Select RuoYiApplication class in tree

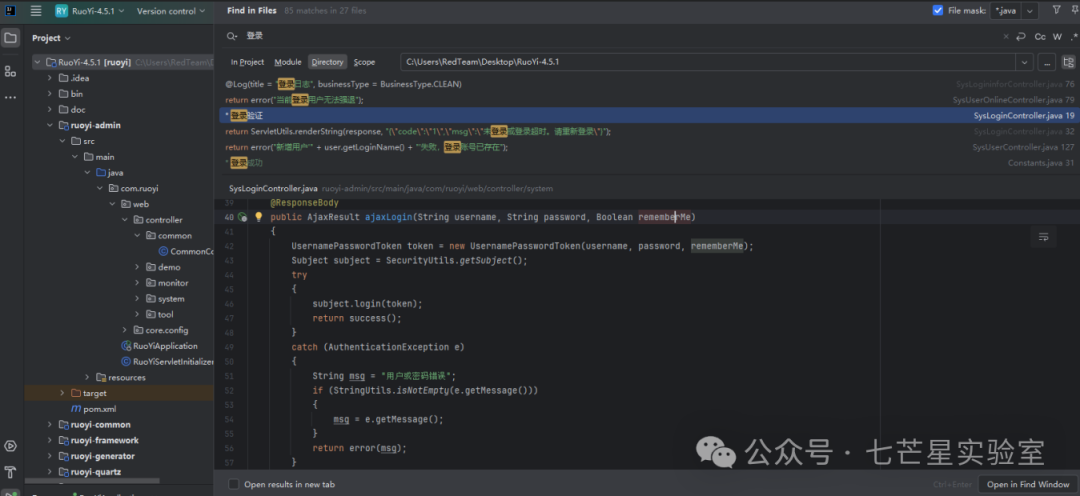pyautogui.click(x=160, y=346)
